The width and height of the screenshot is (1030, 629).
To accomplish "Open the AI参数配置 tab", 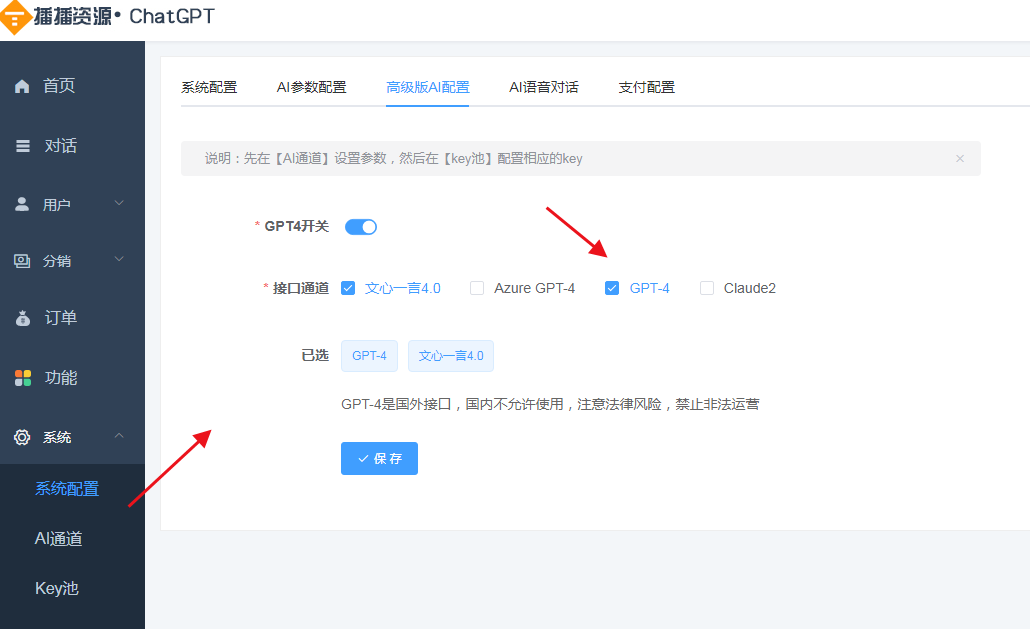I will click(311, 87).
